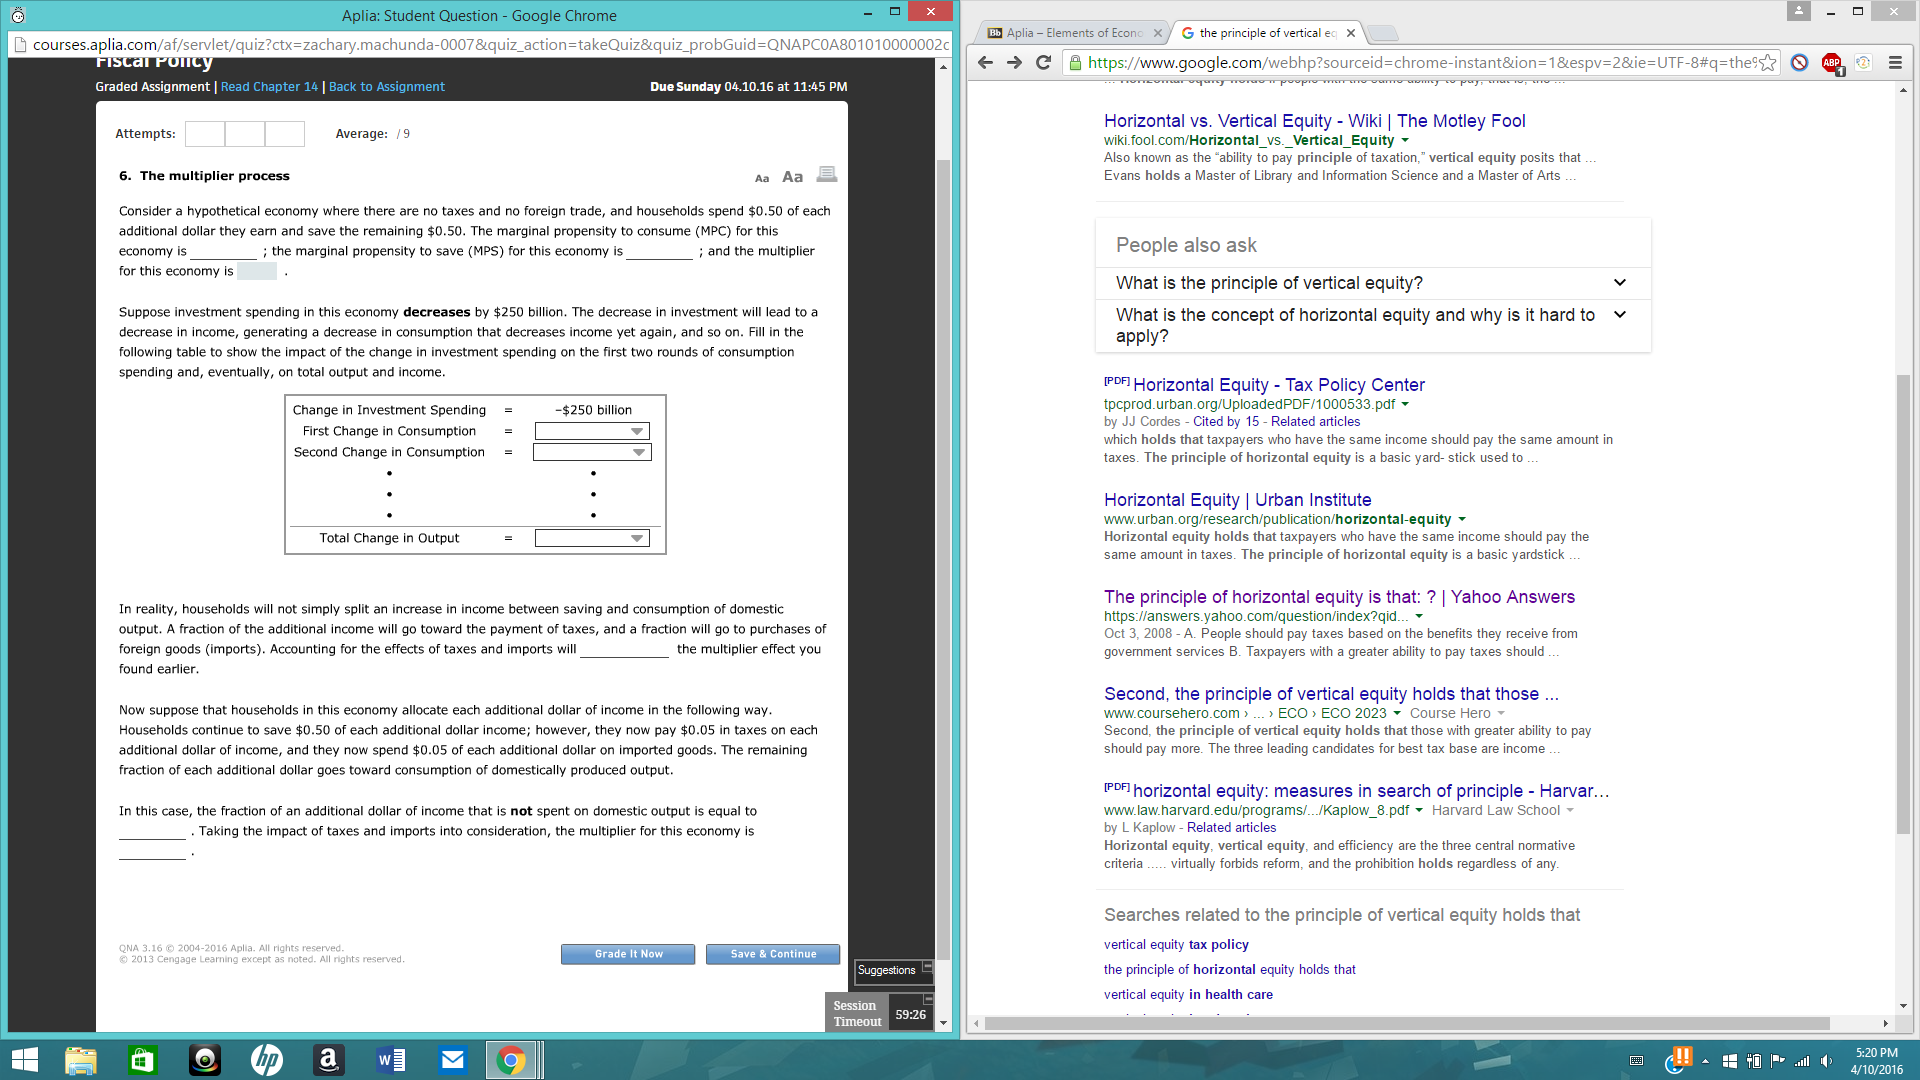The image size is (1920, 1080).
Task: Click the red circle extension icon
Action: [1799, 62]
